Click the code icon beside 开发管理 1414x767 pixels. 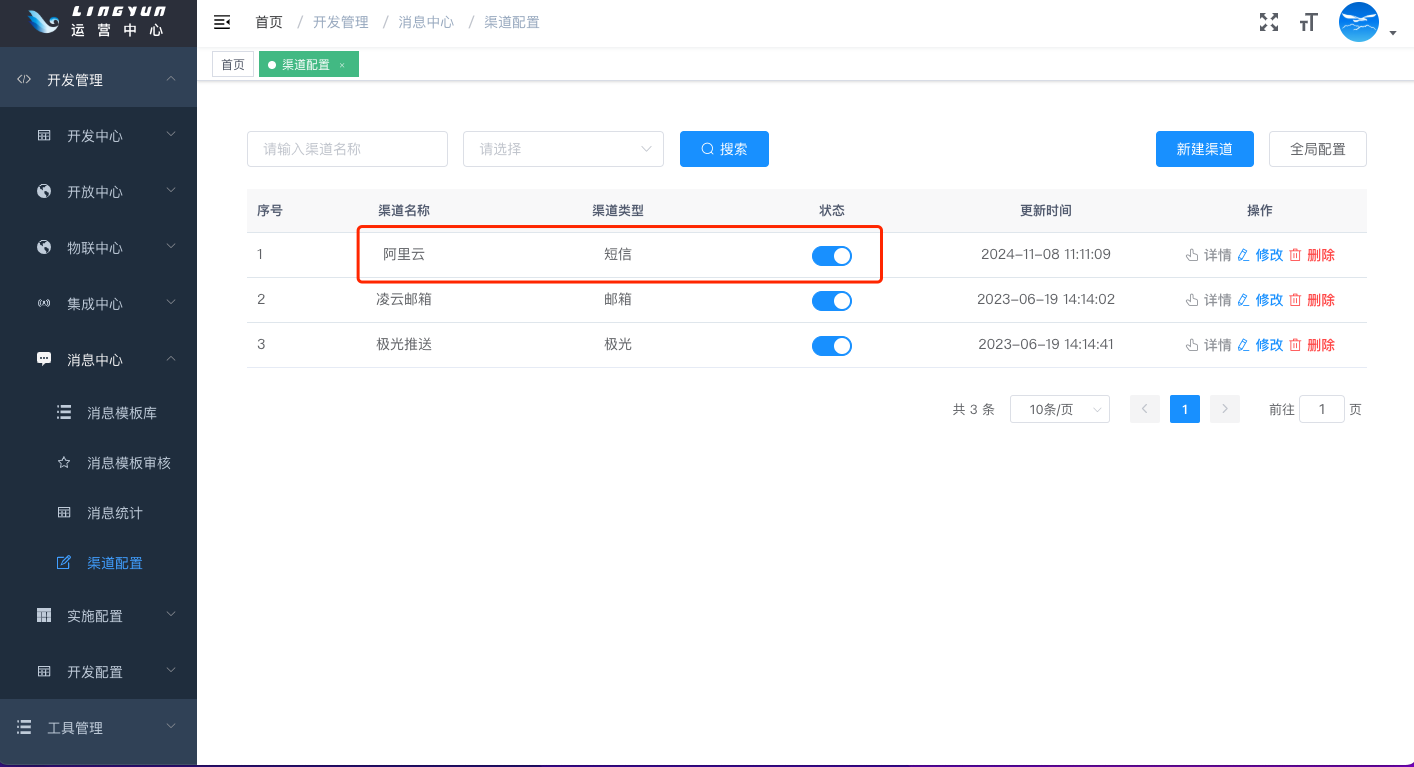point(24,79)
